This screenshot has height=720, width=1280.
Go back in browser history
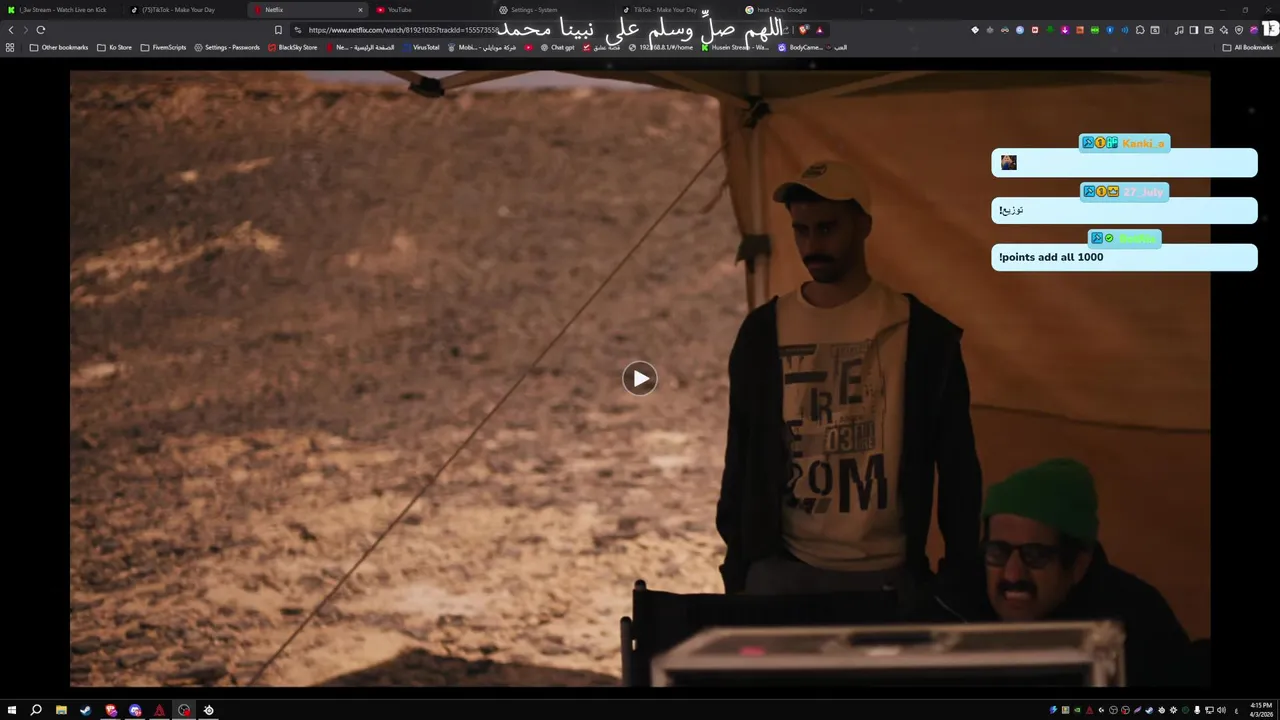tap(11, 30)
